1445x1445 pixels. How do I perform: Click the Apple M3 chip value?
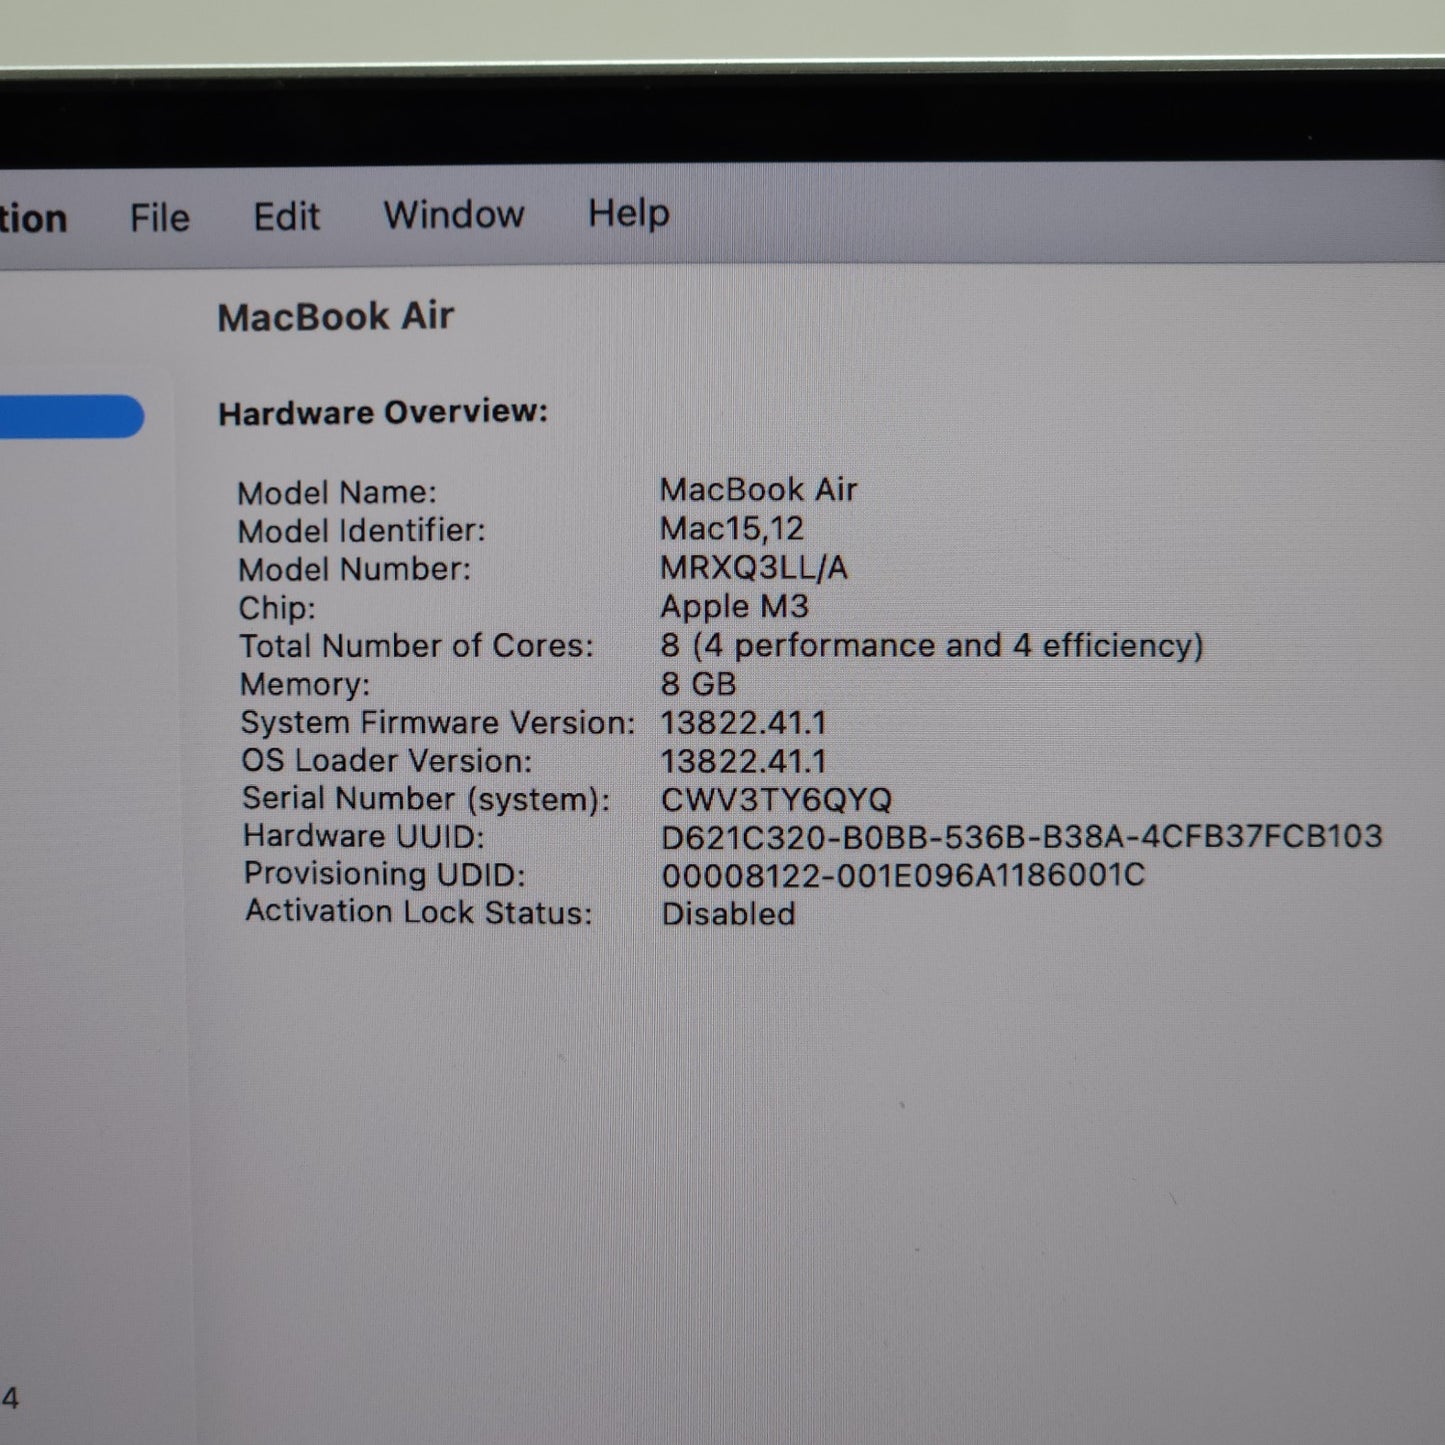[734, 607]
